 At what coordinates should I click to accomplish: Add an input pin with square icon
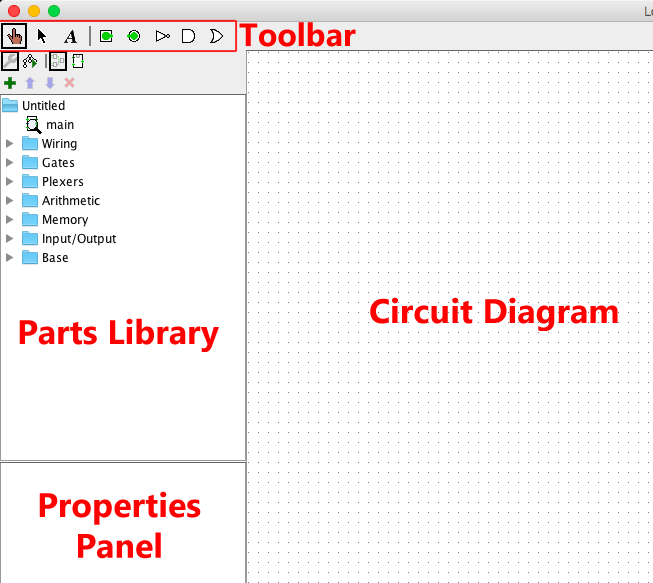106,36
